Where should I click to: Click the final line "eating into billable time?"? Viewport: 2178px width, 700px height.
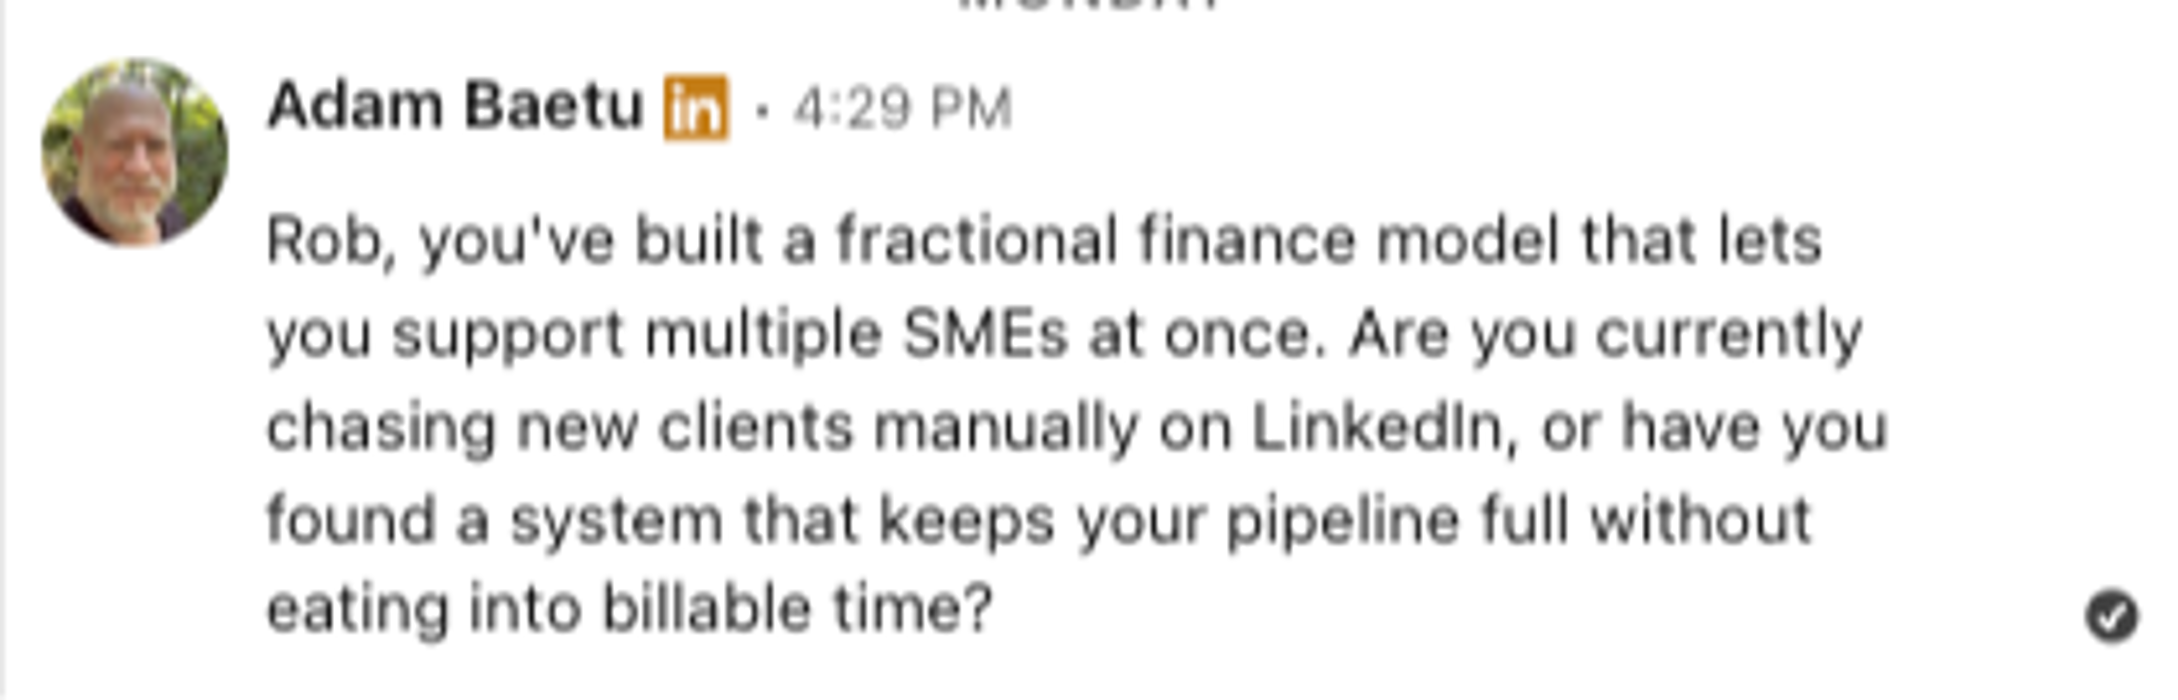(630, 609)
